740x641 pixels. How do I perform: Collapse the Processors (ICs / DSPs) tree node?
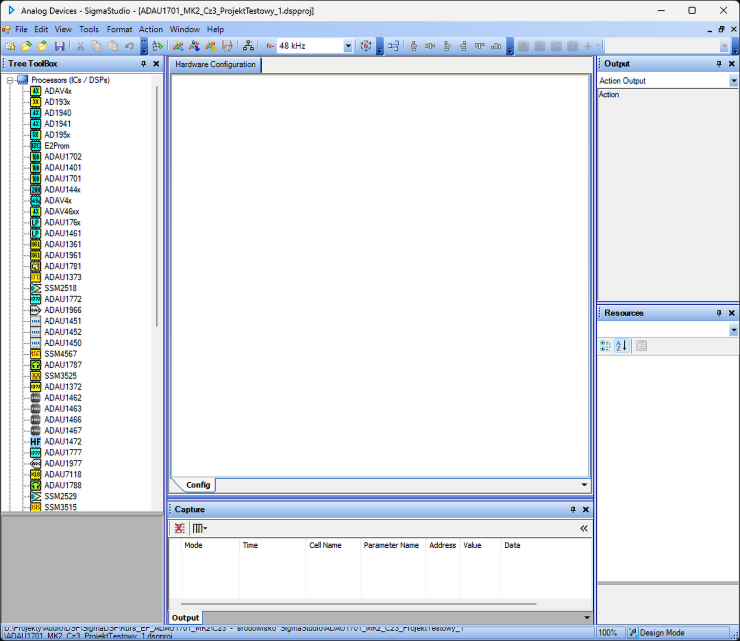(9, 80)
